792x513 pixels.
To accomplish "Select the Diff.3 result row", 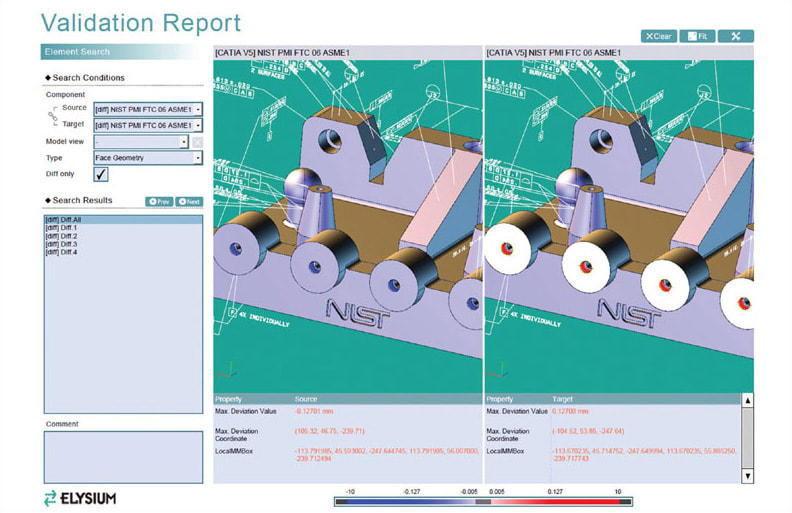I will [123, 244].
